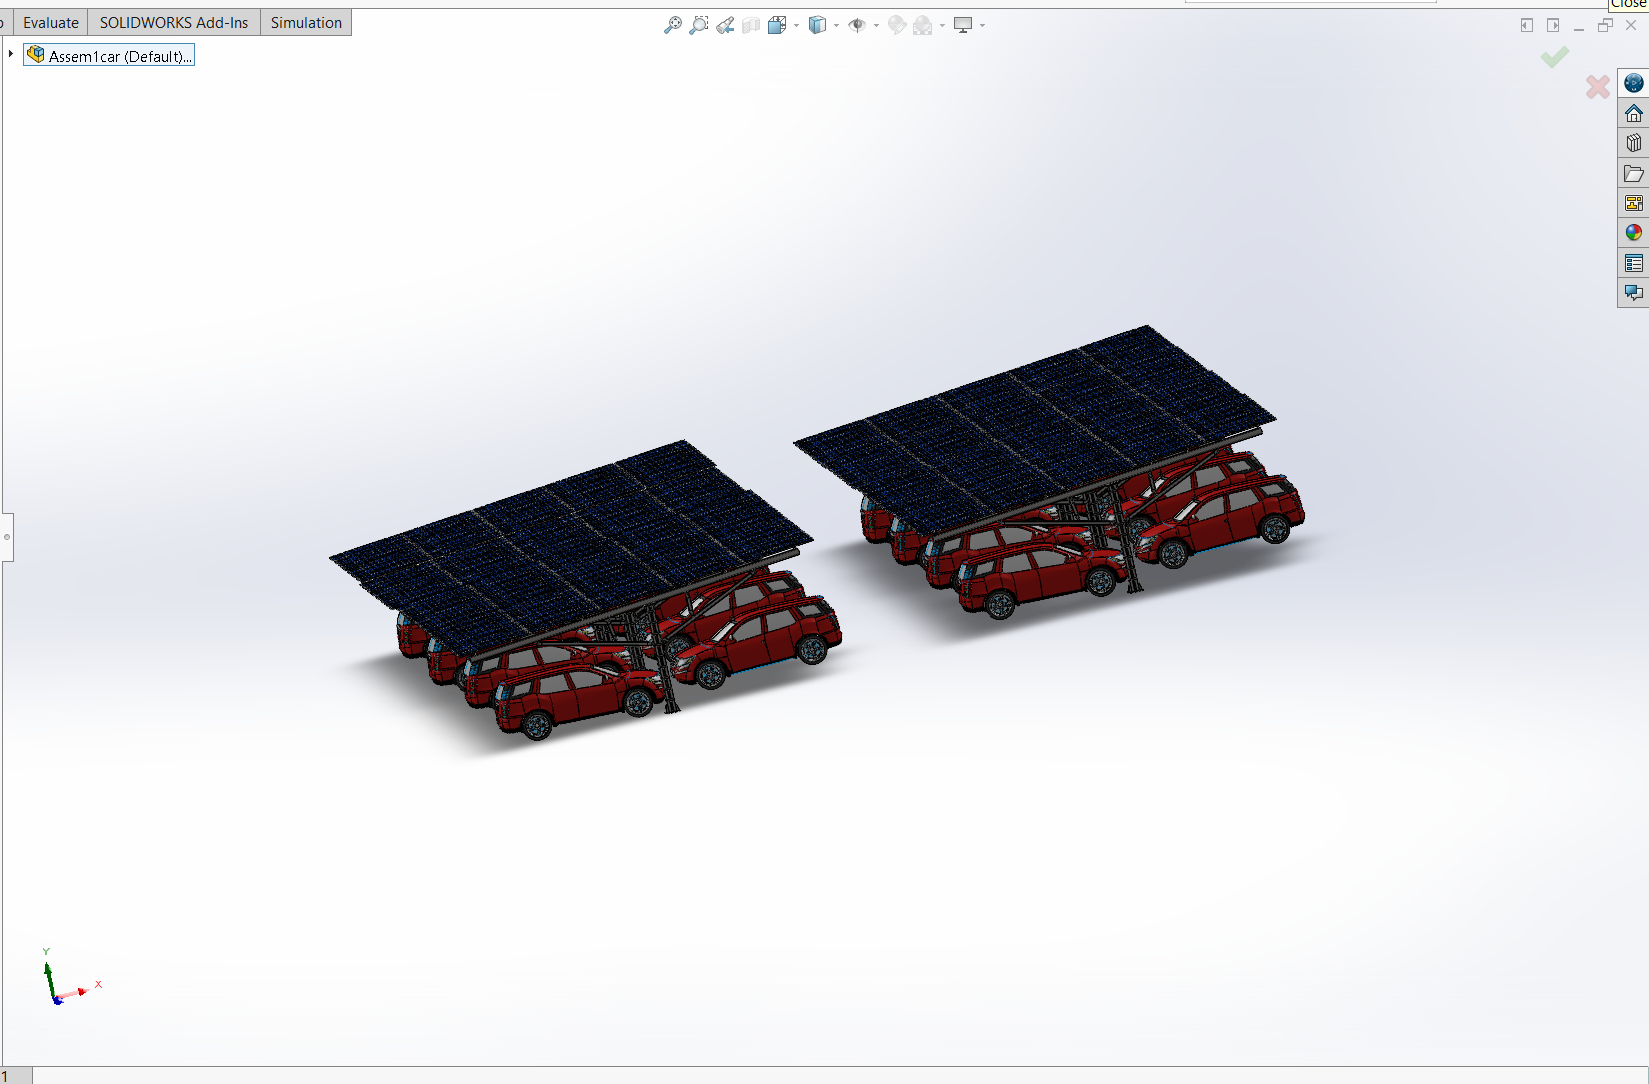Viewport: 1649px width, 1084px height.
Task: Click the SOLIDWORKS Add-Ins tab
Action: [173, 22]
